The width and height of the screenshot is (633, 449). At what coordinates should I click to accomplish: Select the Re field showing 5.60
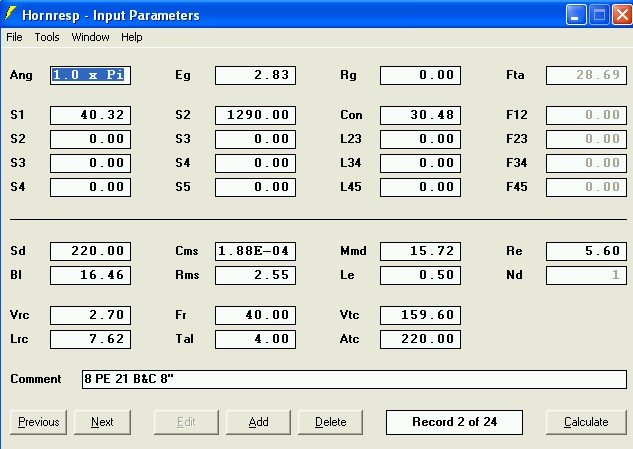click(586, 251)
